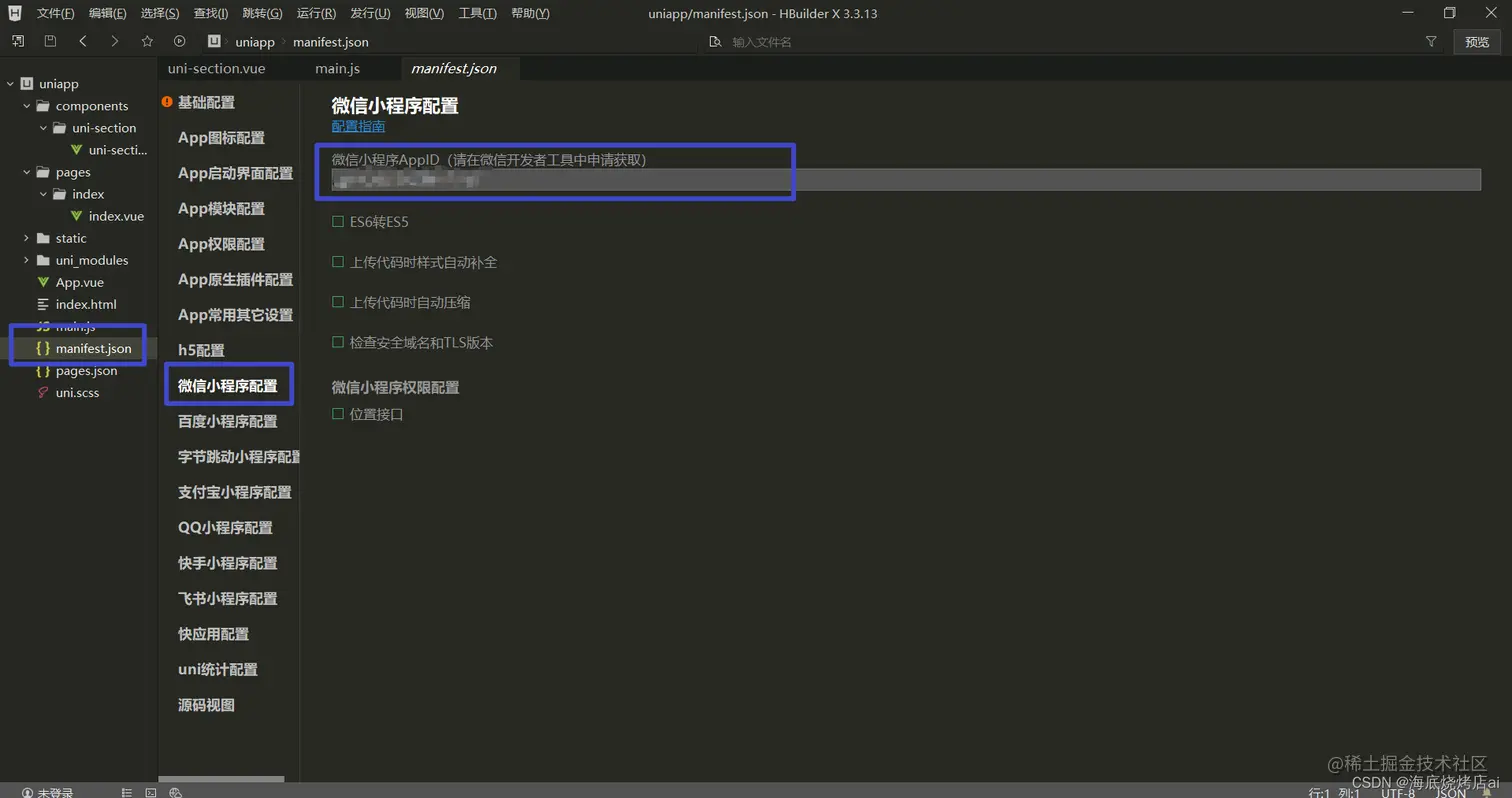Open index.vue in file tree

tap(116, 216)
